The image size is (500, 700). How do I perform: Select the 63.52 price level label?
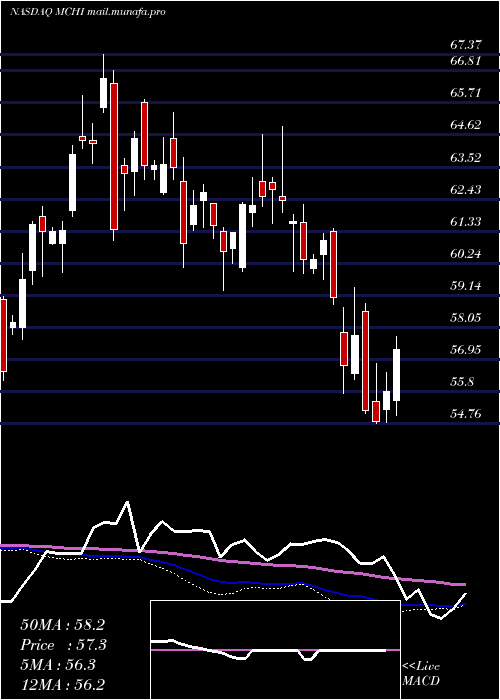pos(465,157)
